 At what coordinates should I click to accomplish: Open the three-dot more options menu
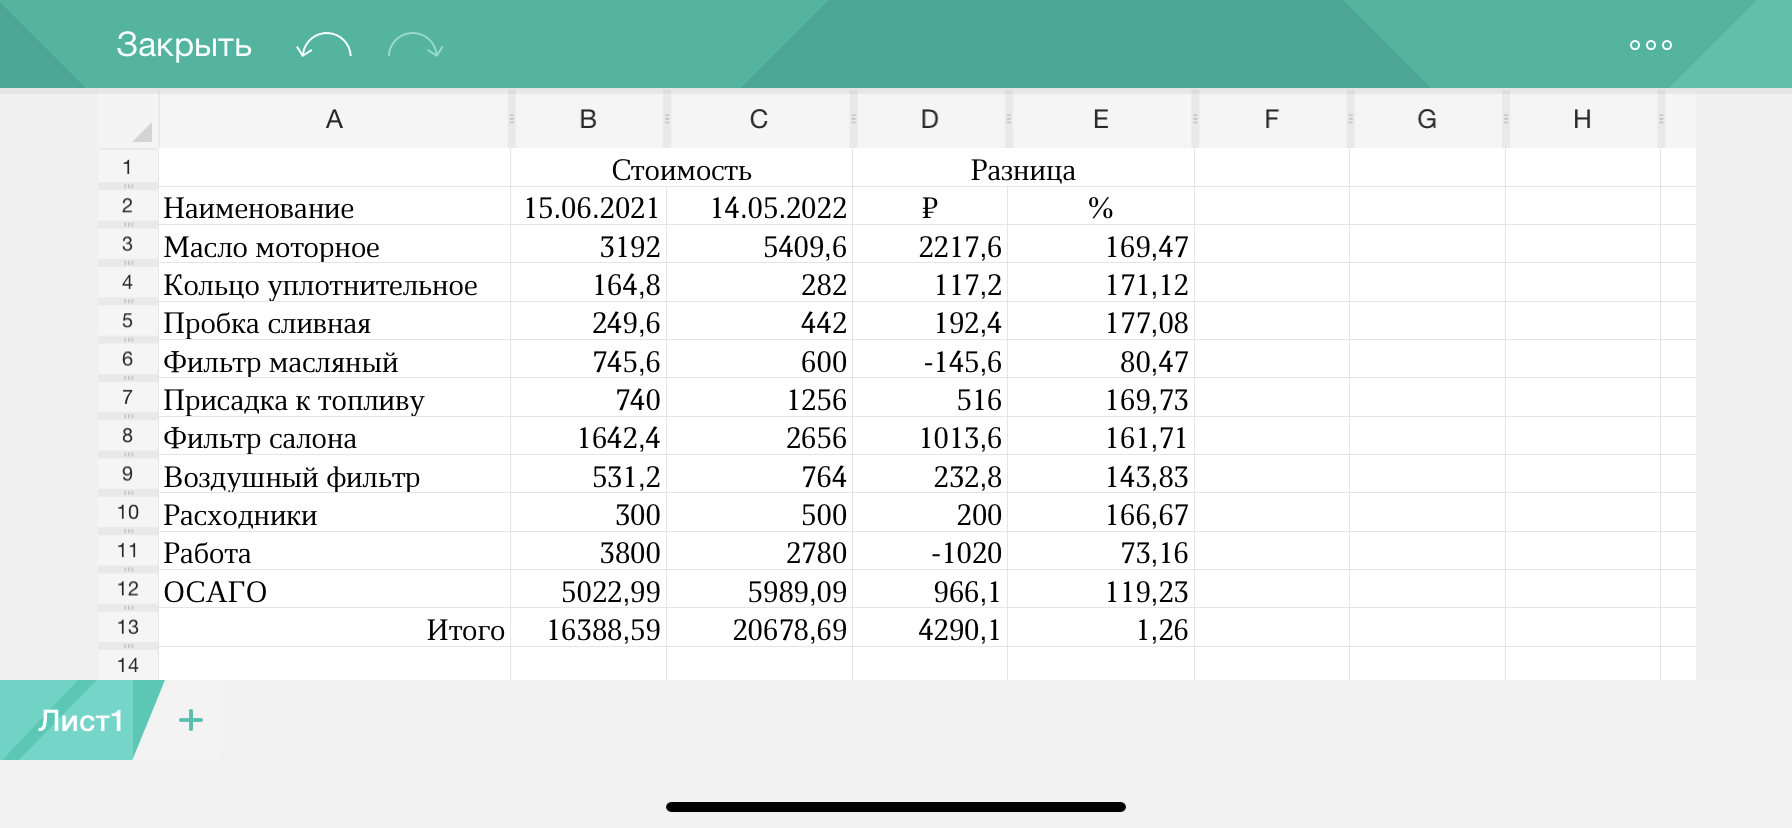(x=1650, y=45)
